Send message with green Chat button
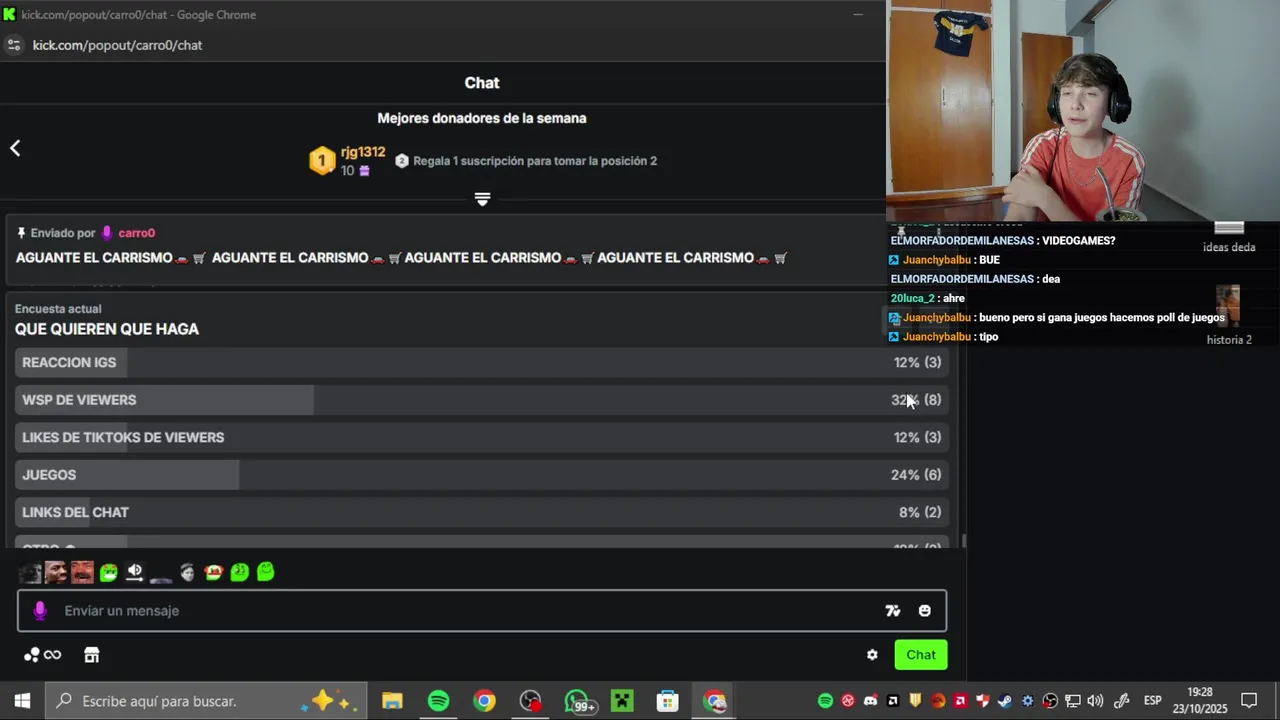This screenshot has width=1280, height=720. 921,655
